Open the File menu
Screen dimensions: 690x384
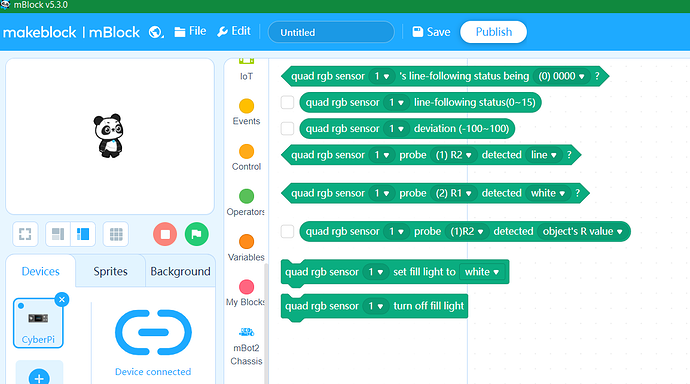coord(190,31)
